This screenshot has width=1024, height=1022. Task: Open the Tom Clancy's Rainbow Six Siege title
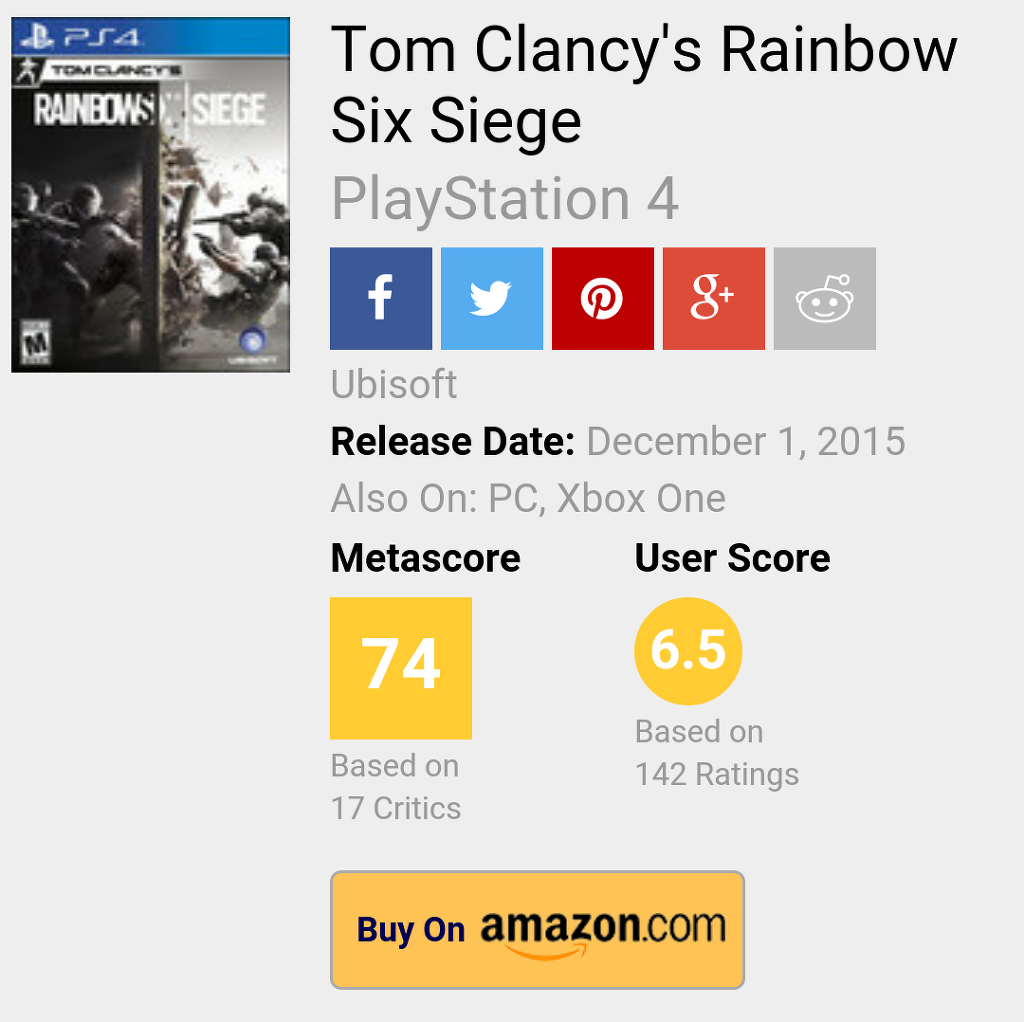tap(643, 85)
